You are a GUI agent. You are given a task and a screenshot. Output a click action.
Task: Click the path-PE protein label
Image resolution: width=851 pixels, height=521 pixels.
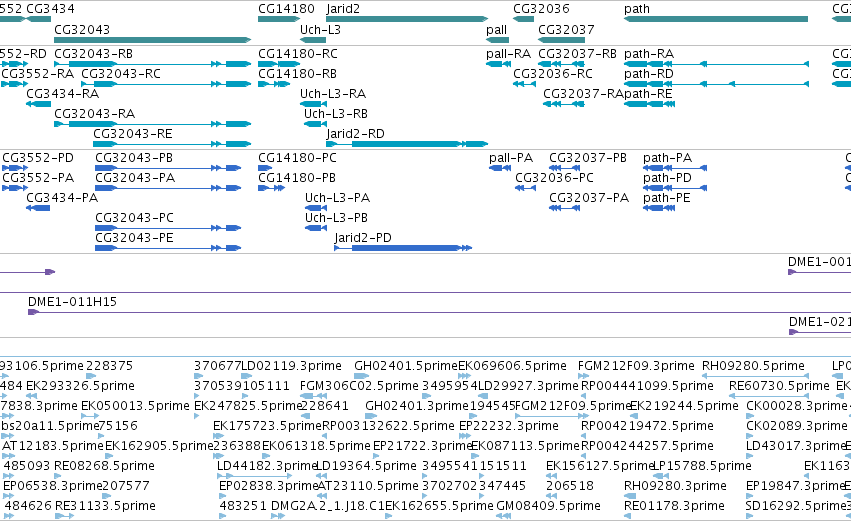[x=666, y=198]
